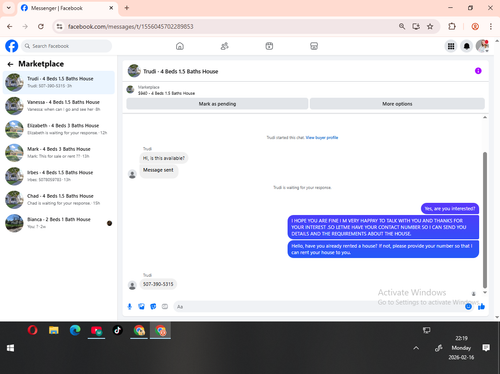The height and width of the screenshot is (374, 500).
Task: Click the browser back arrow
Action: click(10, 26)
